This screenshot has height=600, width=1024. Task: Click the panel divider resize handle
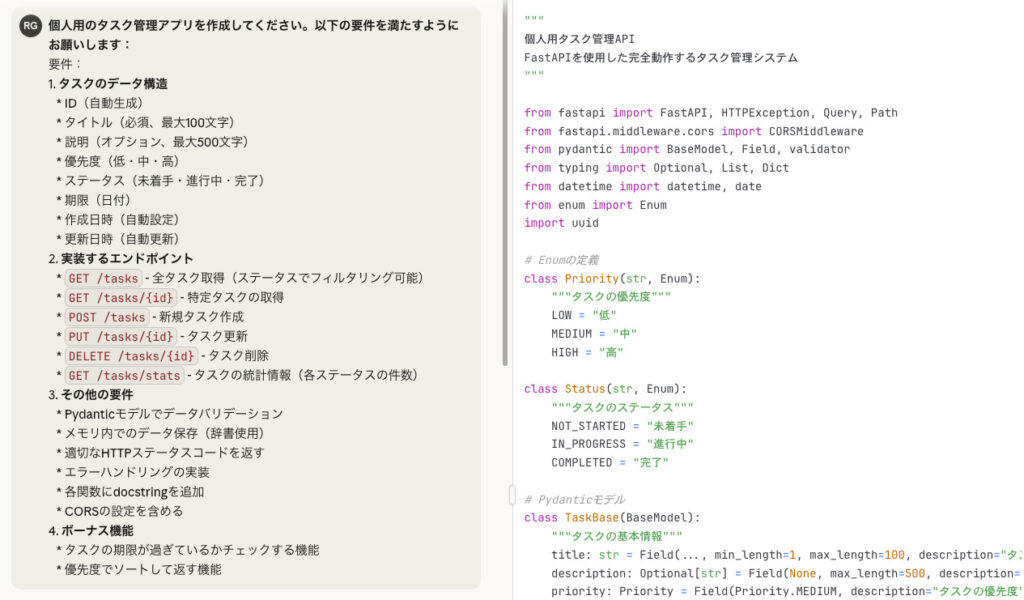(x=512, y=495)
